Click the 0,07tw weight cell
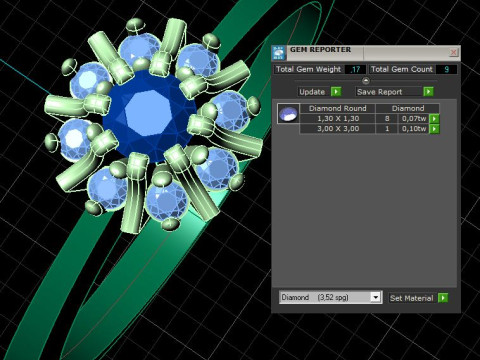Viewport: 480px width, 360px height. 414,119
